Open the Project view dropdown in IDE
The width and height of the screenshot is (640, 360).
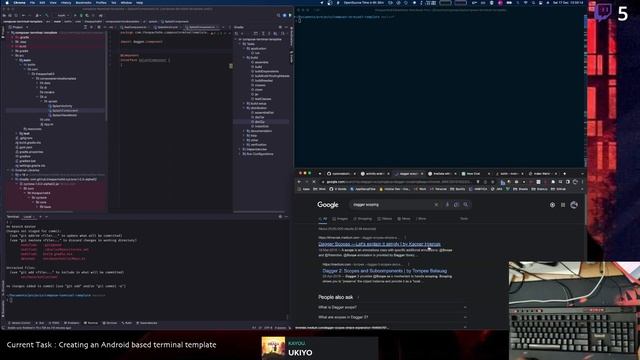(17, 27)
